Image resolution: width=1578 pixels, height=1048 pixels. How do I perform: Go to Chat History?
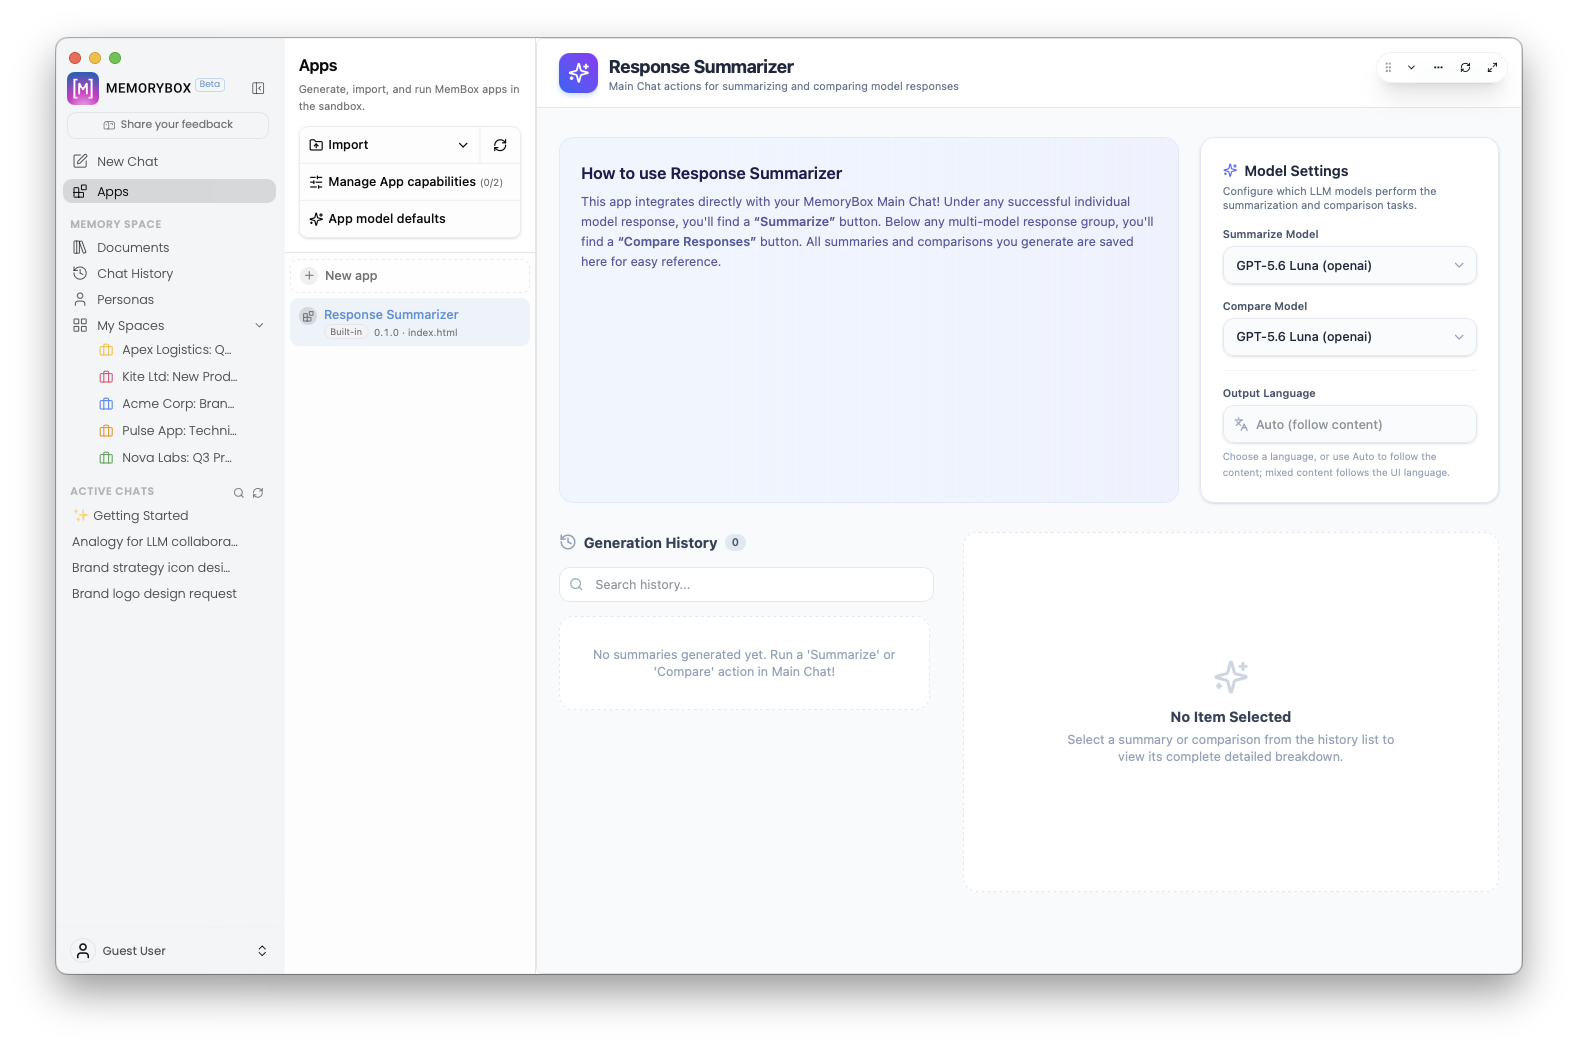tap(169, 273)
